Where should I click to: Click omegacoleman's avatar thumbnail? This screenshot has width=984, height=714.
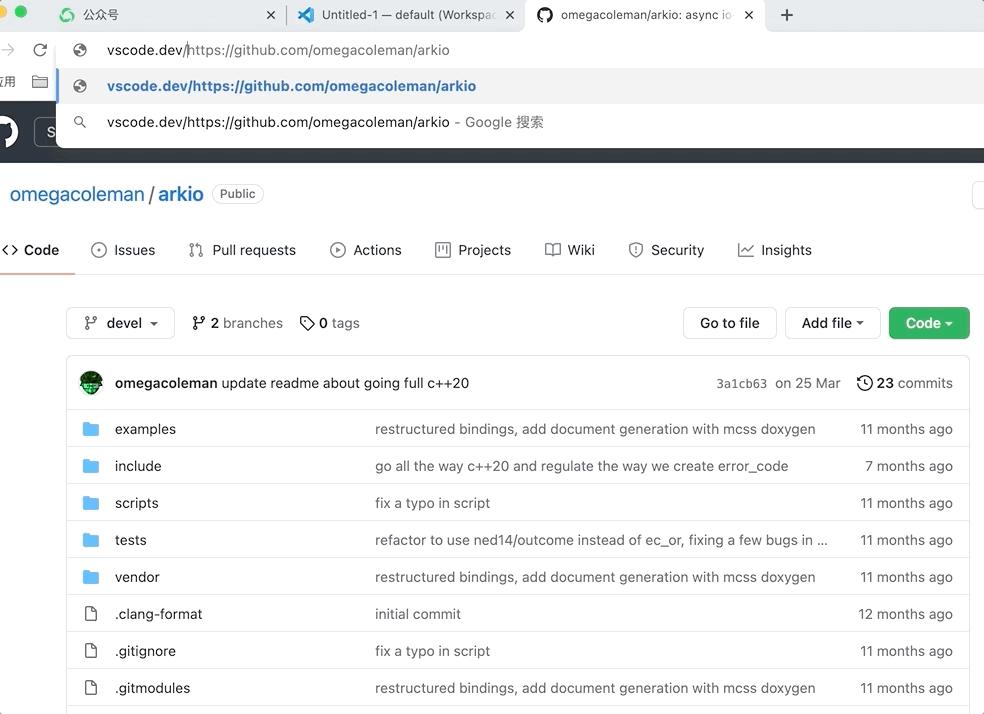pos(91,383)
